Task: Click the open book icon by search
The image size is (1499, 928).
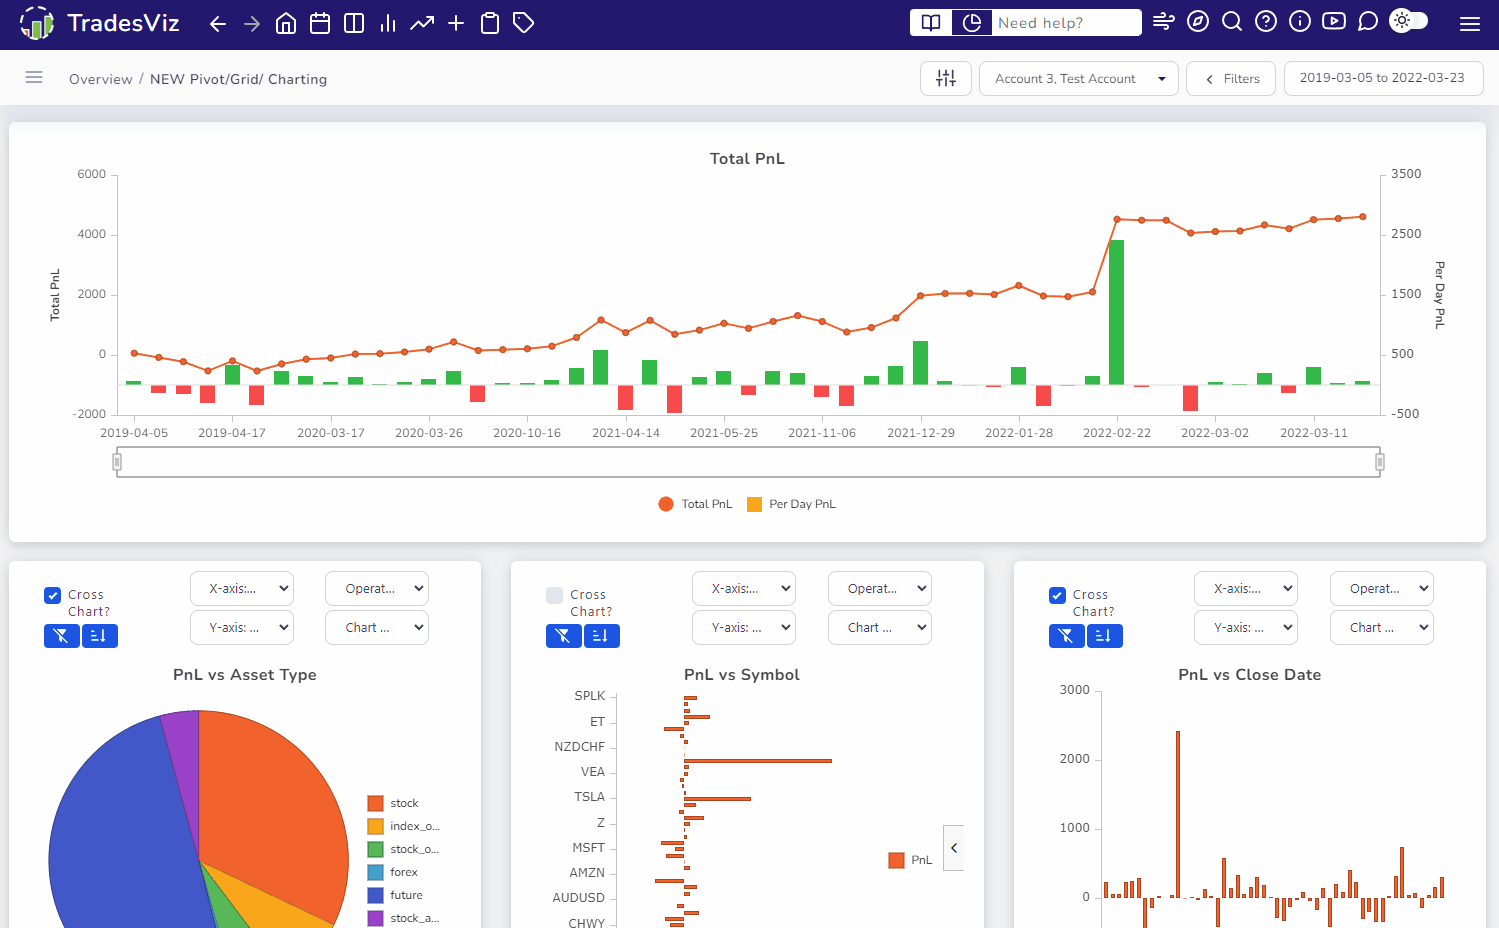Action: pyautogui.click(x=931, y=22)
